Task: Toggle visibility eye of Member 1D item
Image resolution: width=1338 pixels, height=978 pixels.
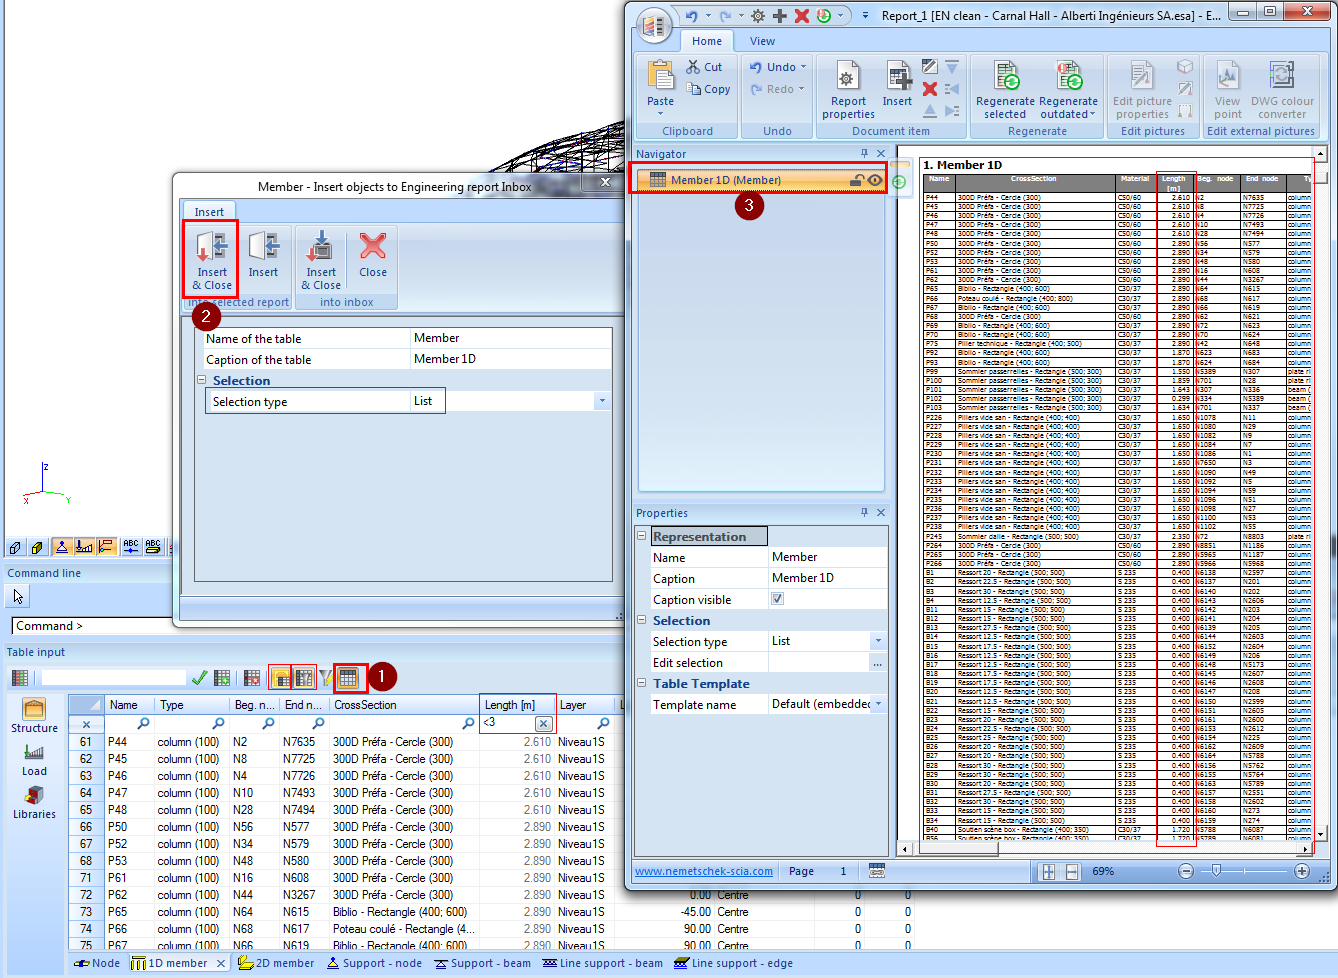Action: click(x=875, y=180)
